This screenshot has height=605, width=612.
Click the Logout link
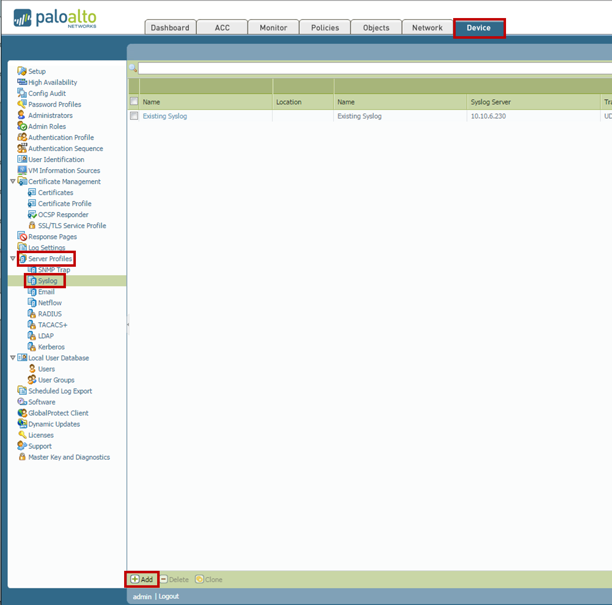point(169,596)
